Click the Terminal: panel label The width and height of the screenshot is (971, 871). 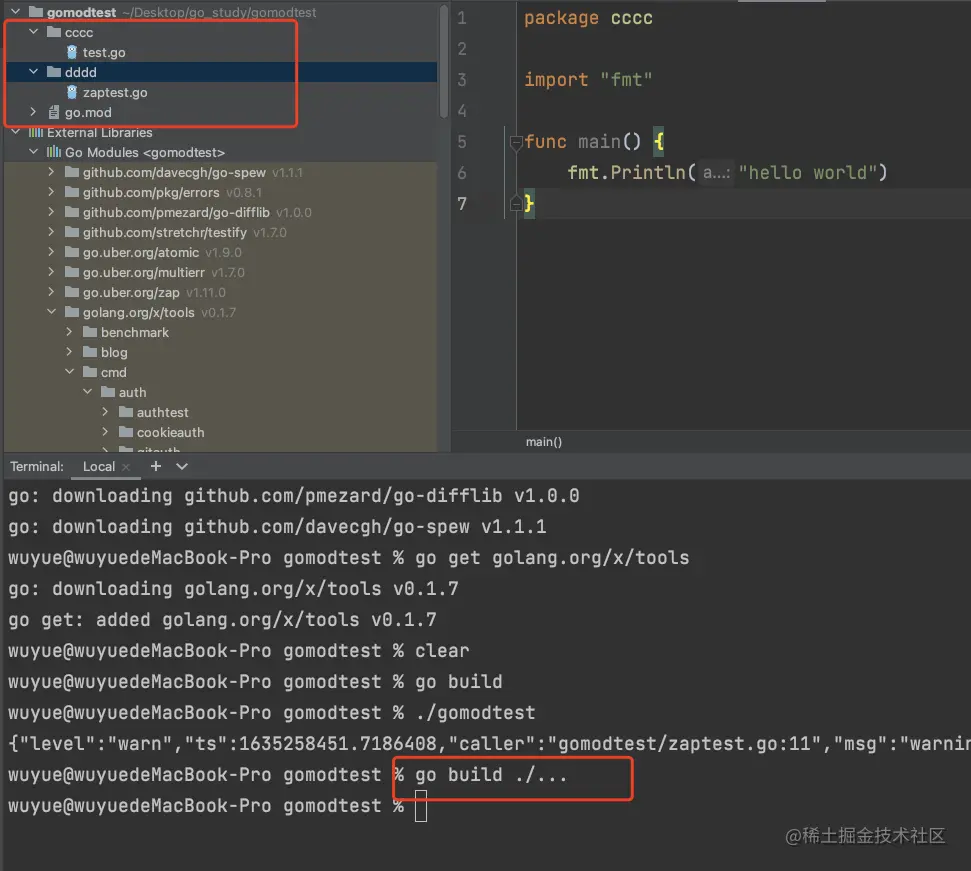click(37, 467)
